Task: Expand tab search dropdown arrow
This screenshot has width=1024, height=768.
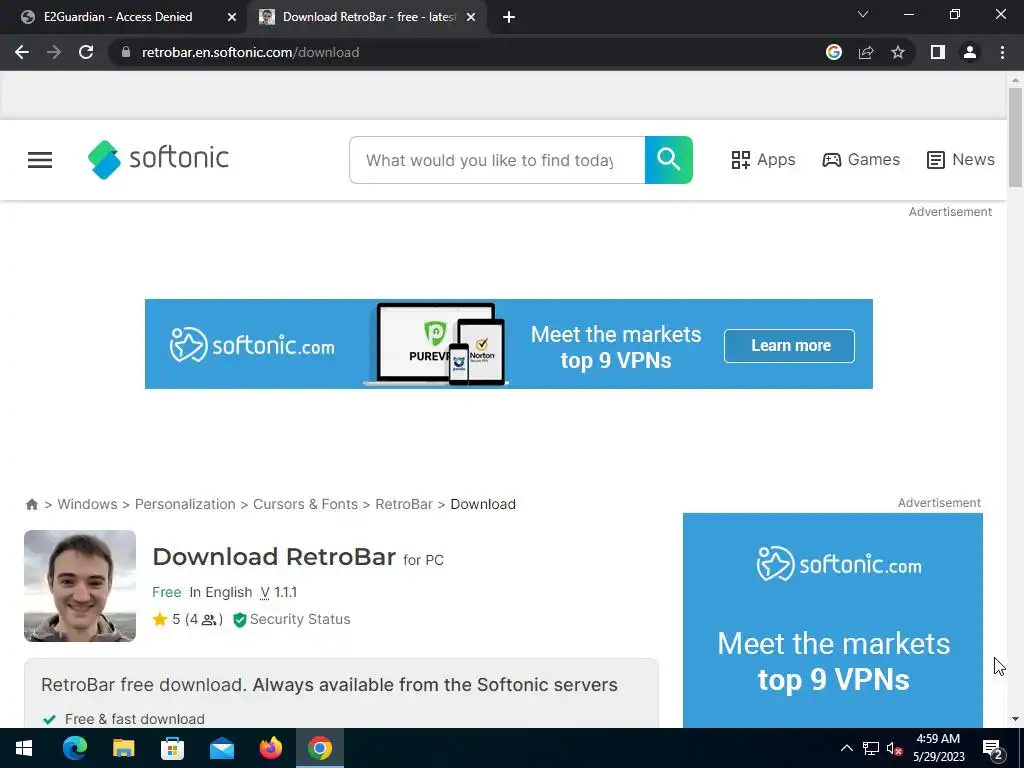Action: (863, 14)
